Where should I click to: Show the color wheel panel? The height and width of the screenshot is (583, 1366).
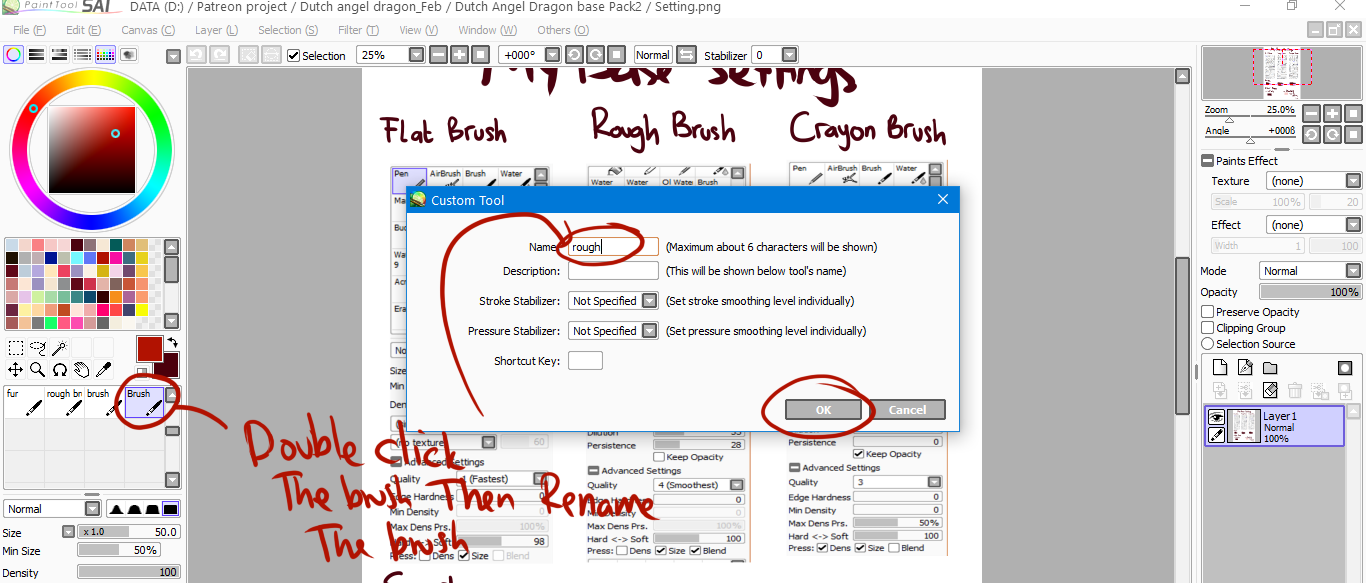13,55
